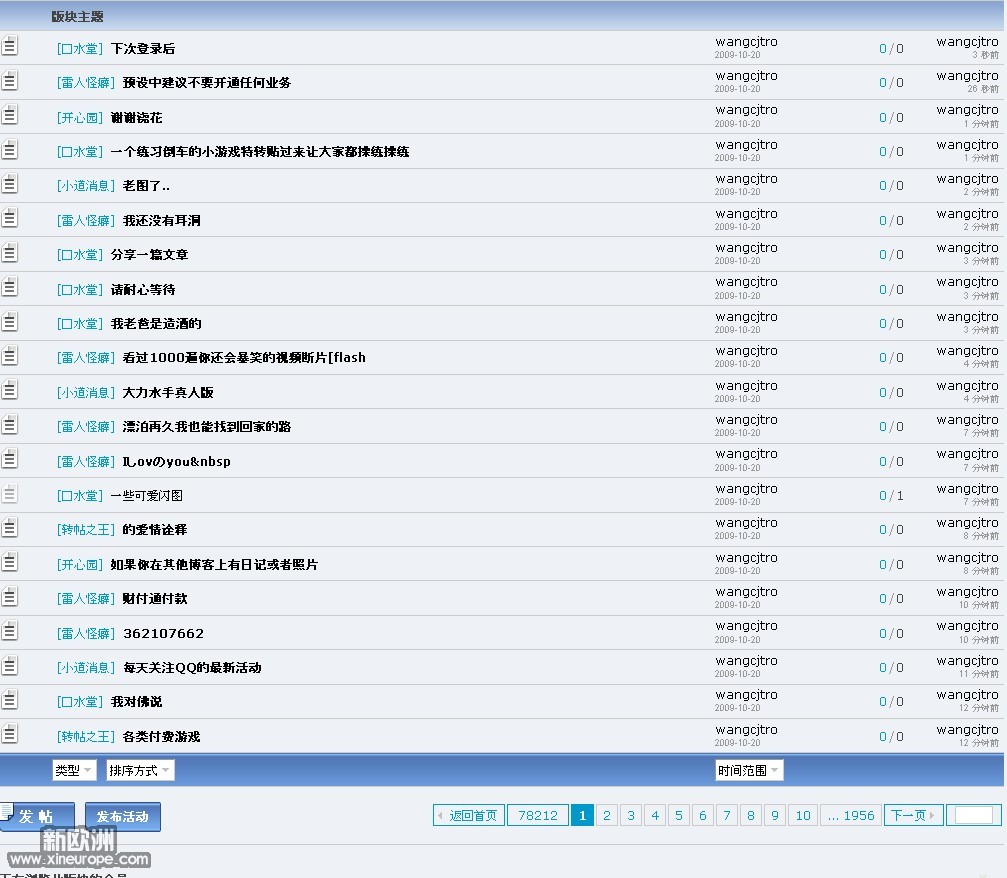Click 返回首页 to return home
The width and height of the screenshot is (1007, 878).
coord(469,815)
